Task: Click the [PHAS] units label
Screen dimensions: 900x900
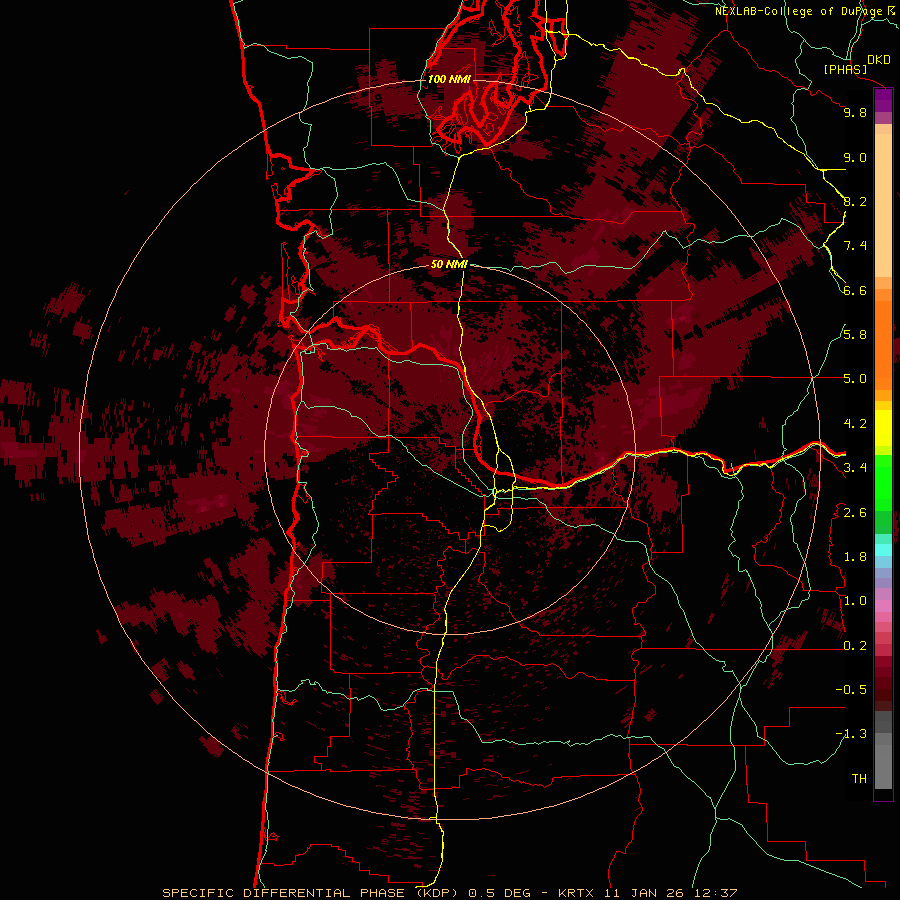Action: click(x=845, y=69)
